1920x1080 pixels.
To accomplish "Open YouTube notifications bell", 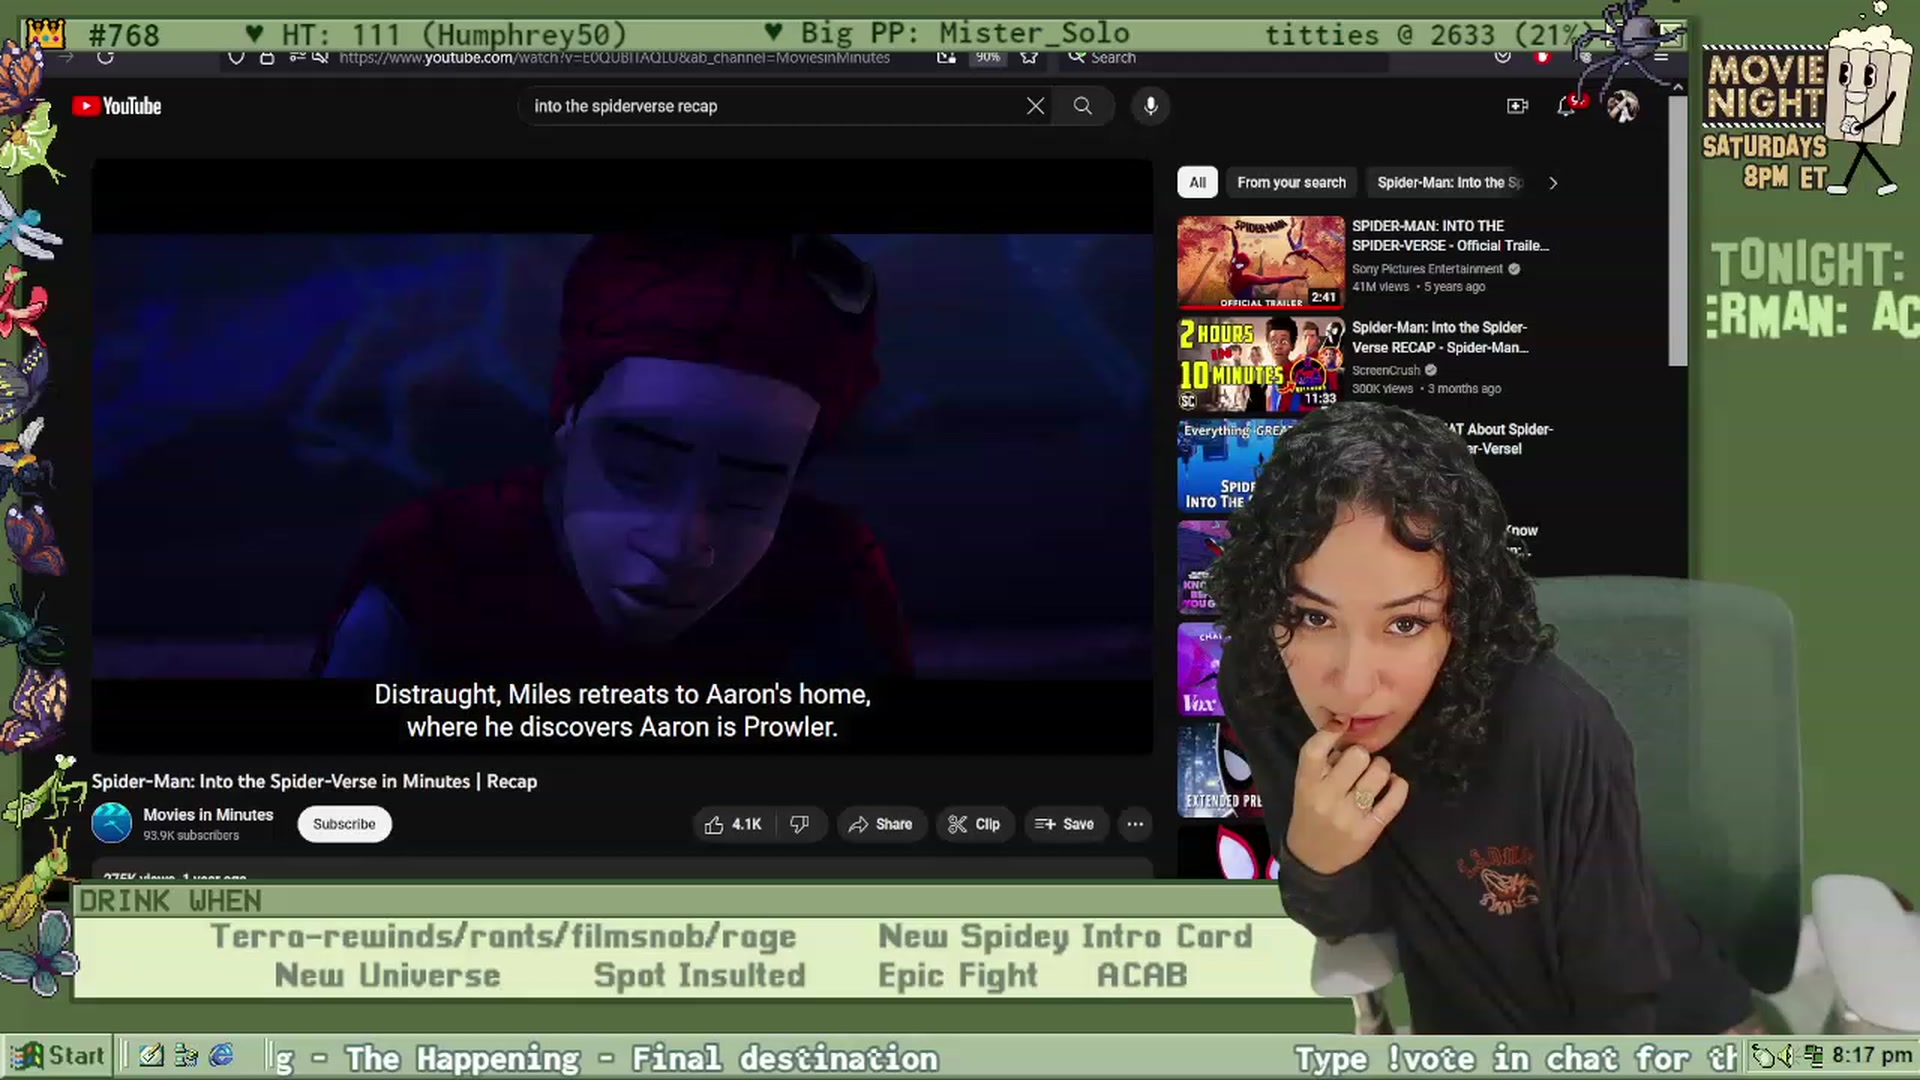I will pyautogui.click(x=1567, y=106).
